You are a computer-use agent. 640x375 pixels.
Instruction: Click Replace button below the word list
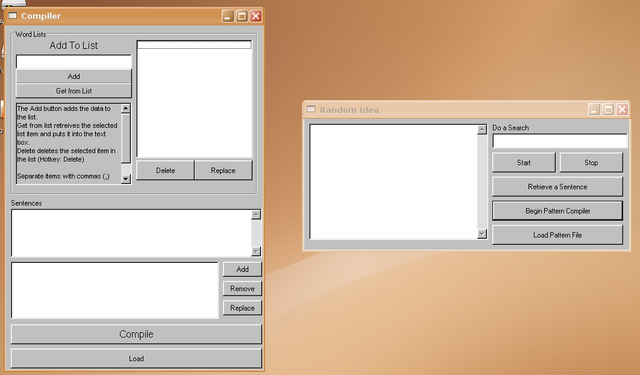pyautogui.click(x=223, y=171)
